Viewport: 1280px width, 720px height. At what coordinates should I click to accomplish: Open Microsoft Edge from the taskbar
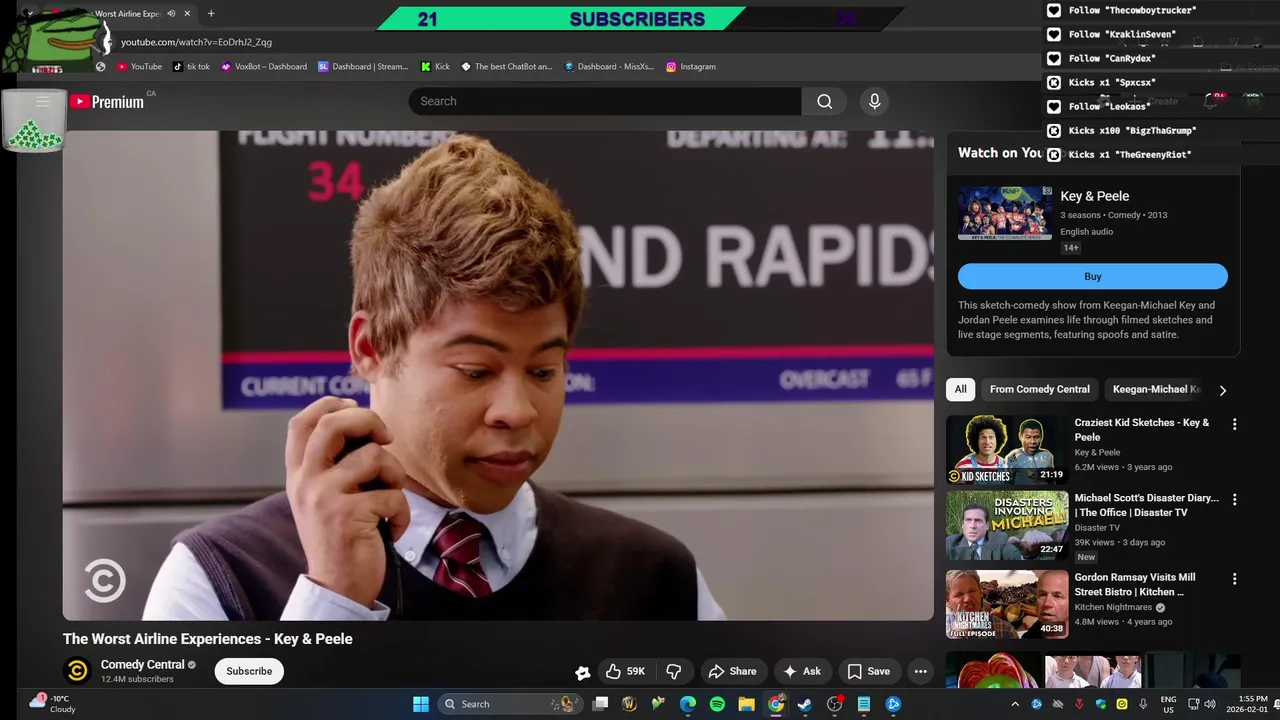coord(688,704)
